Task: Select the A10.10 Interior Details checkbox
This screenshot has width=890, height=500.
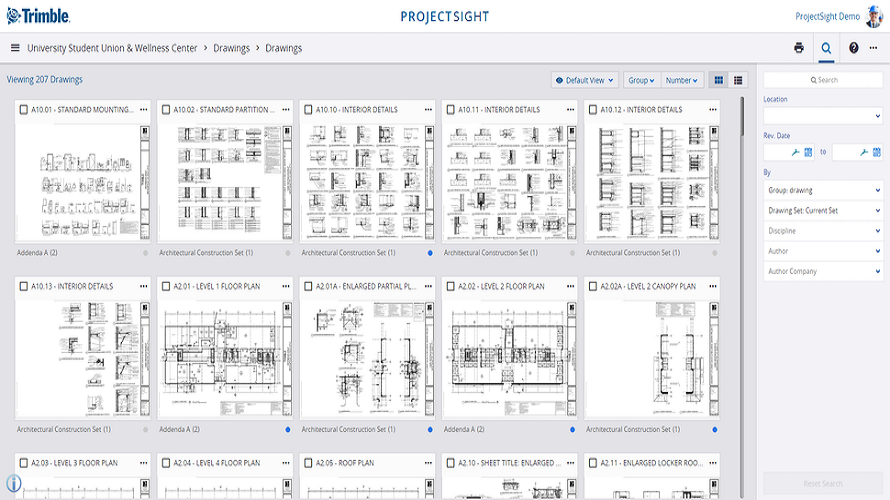Action: point(308,110)
